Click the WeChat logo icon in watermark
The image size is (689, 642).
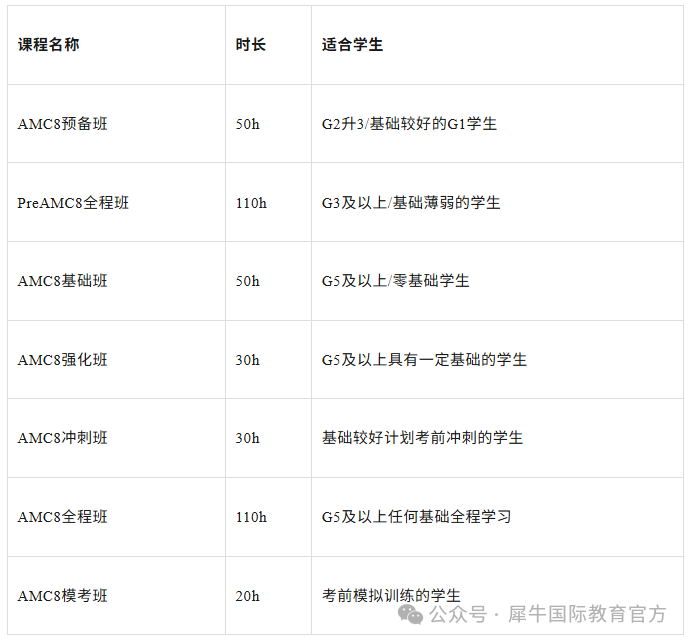[410, 614]
